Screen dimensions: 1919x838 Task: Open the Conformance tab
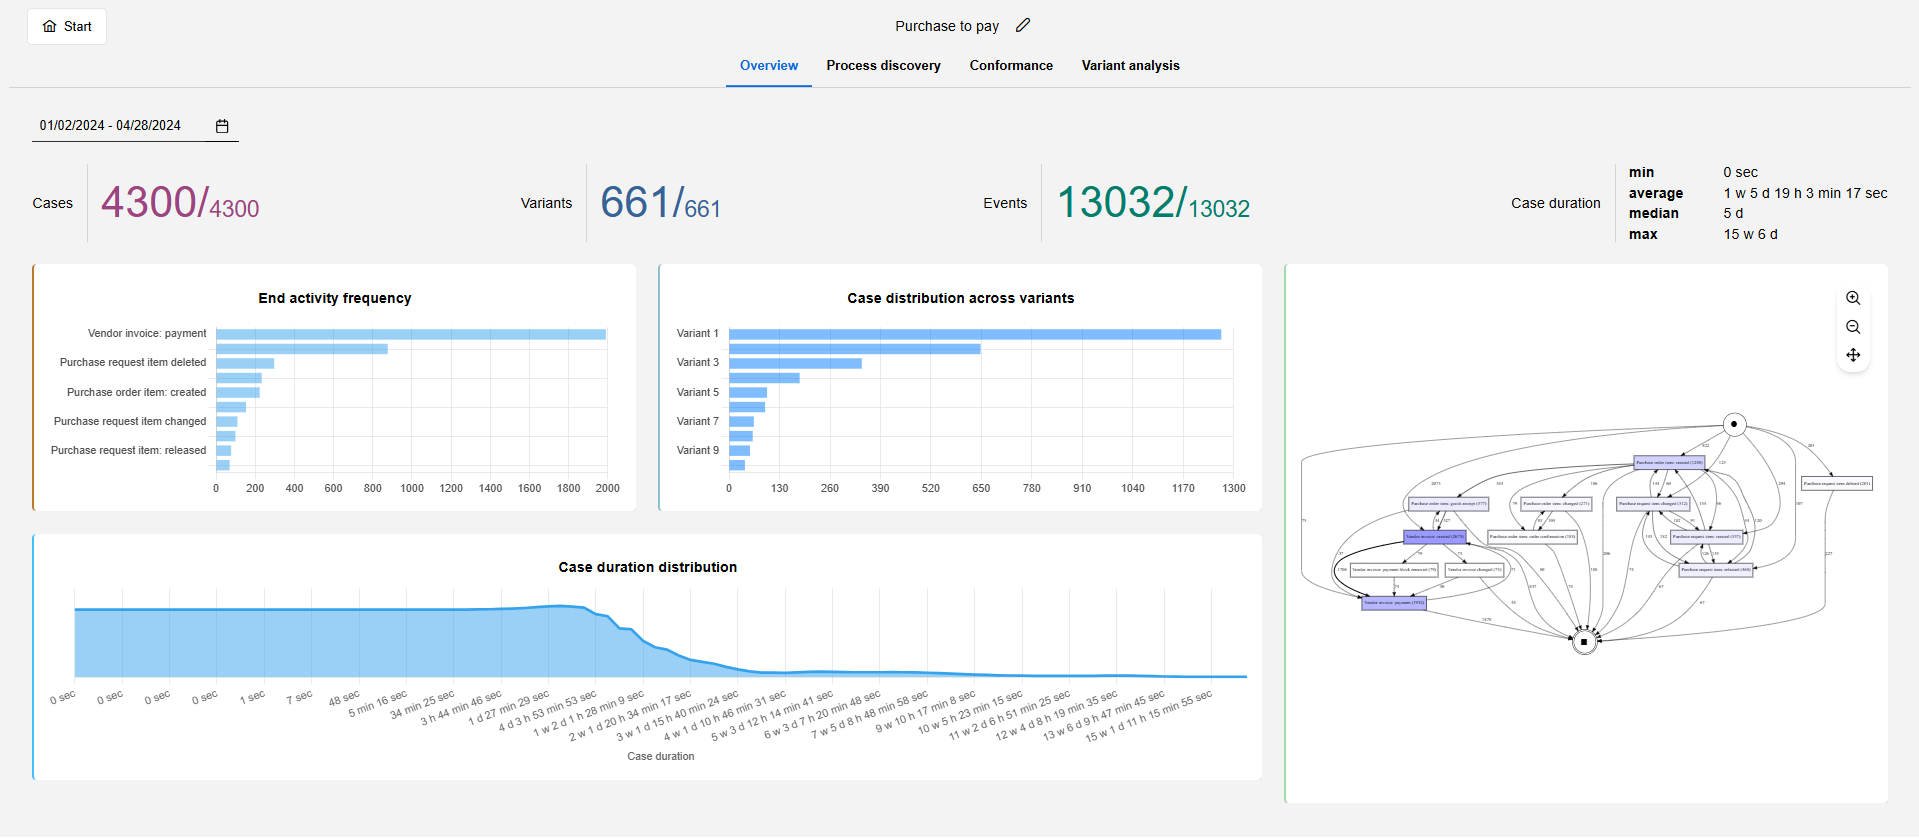click(1011, 66)
